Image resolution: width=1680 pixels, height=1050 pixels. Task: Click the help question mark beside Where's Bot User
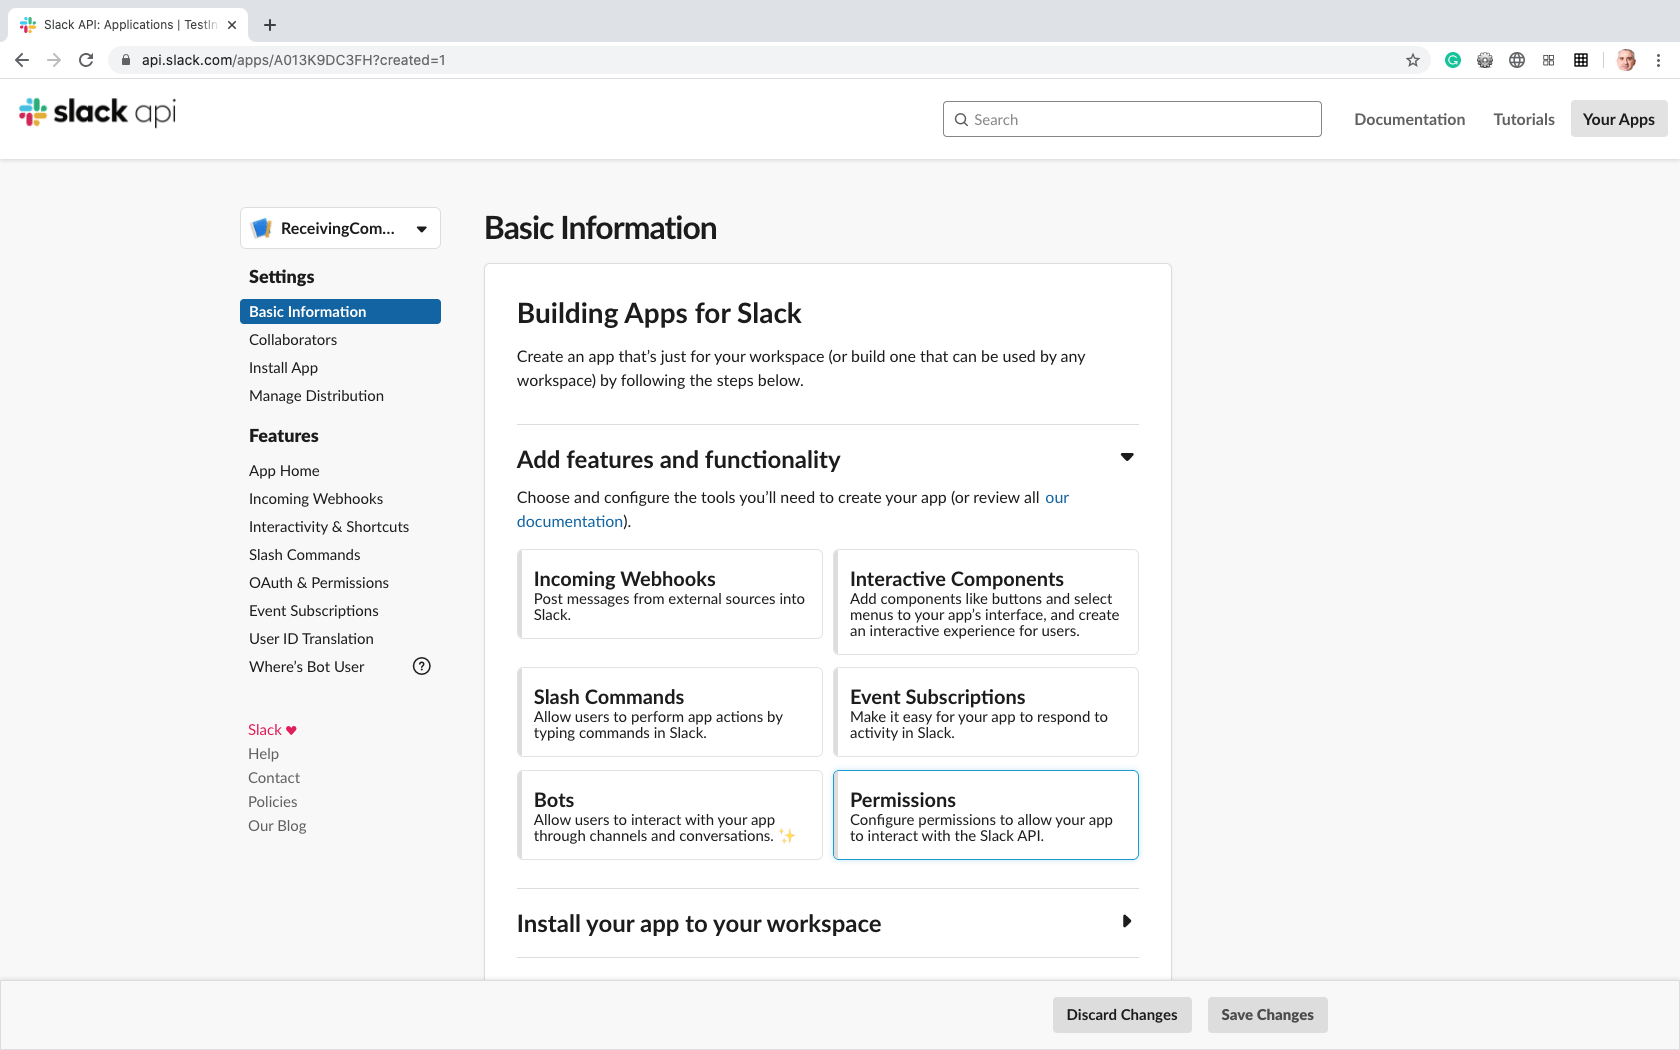422,666
